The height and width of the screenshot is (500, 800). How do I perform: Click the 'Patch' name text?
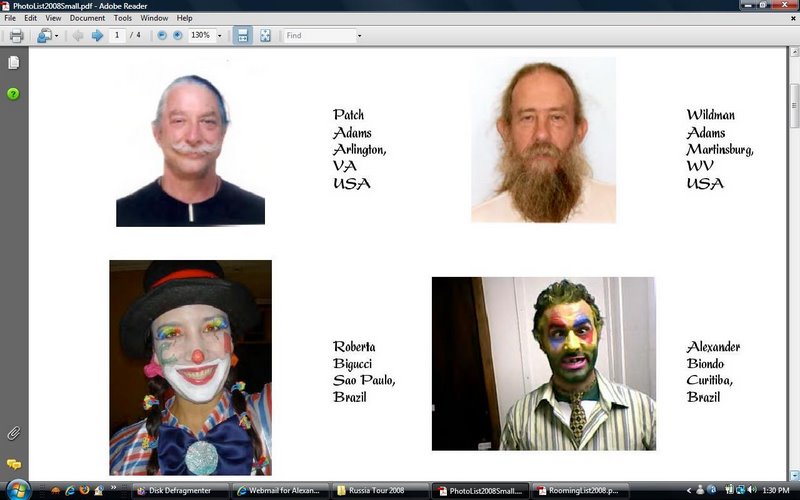pos(348,115)
